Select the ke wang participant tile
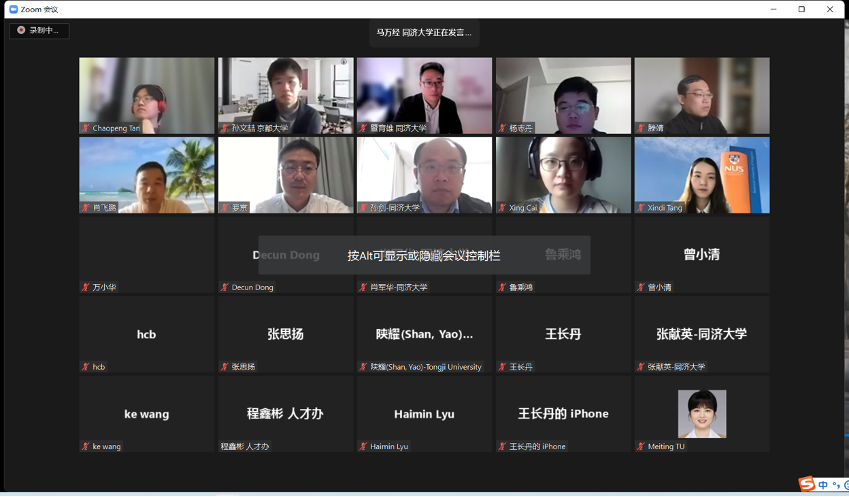This screenshot has height=497, width=849. pos(147,414)
